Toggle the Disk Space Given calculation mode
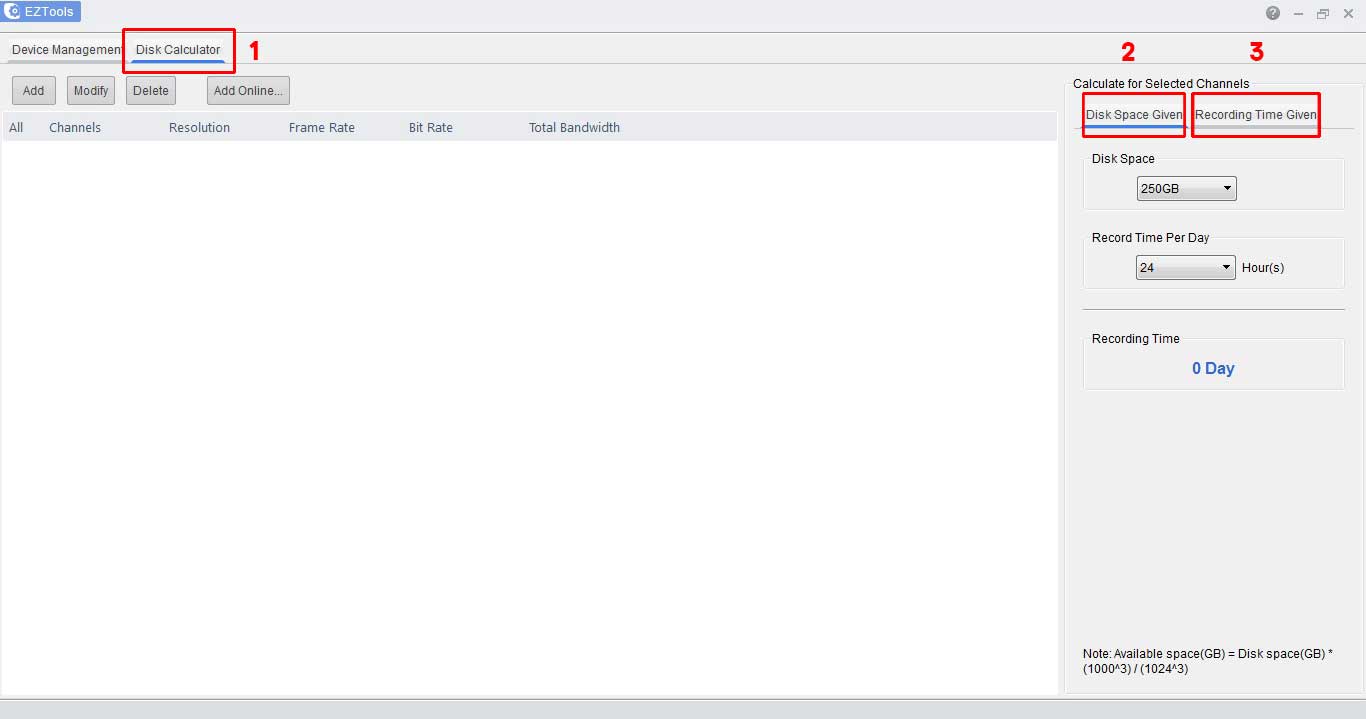 coord(1133,115)
